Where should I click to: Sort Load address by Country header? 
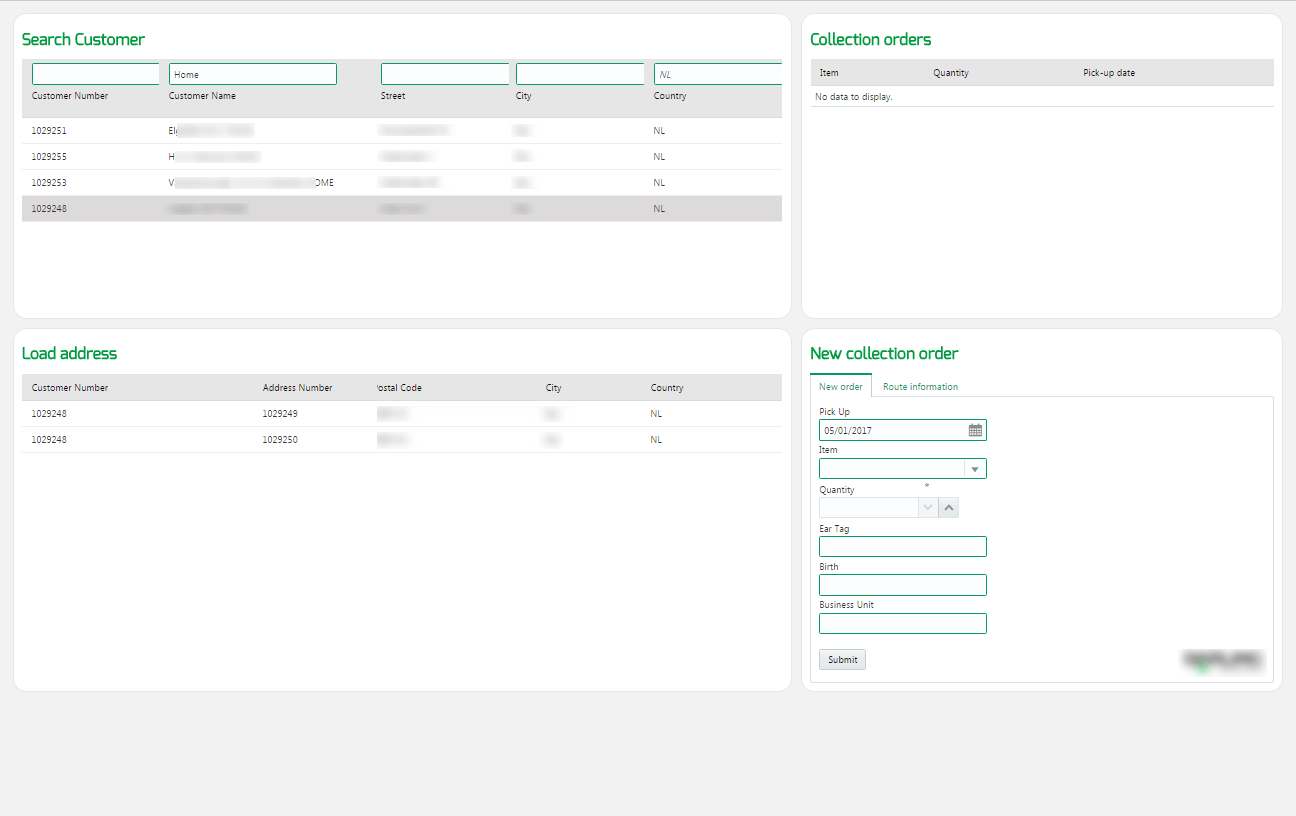(x=667, y=388)
